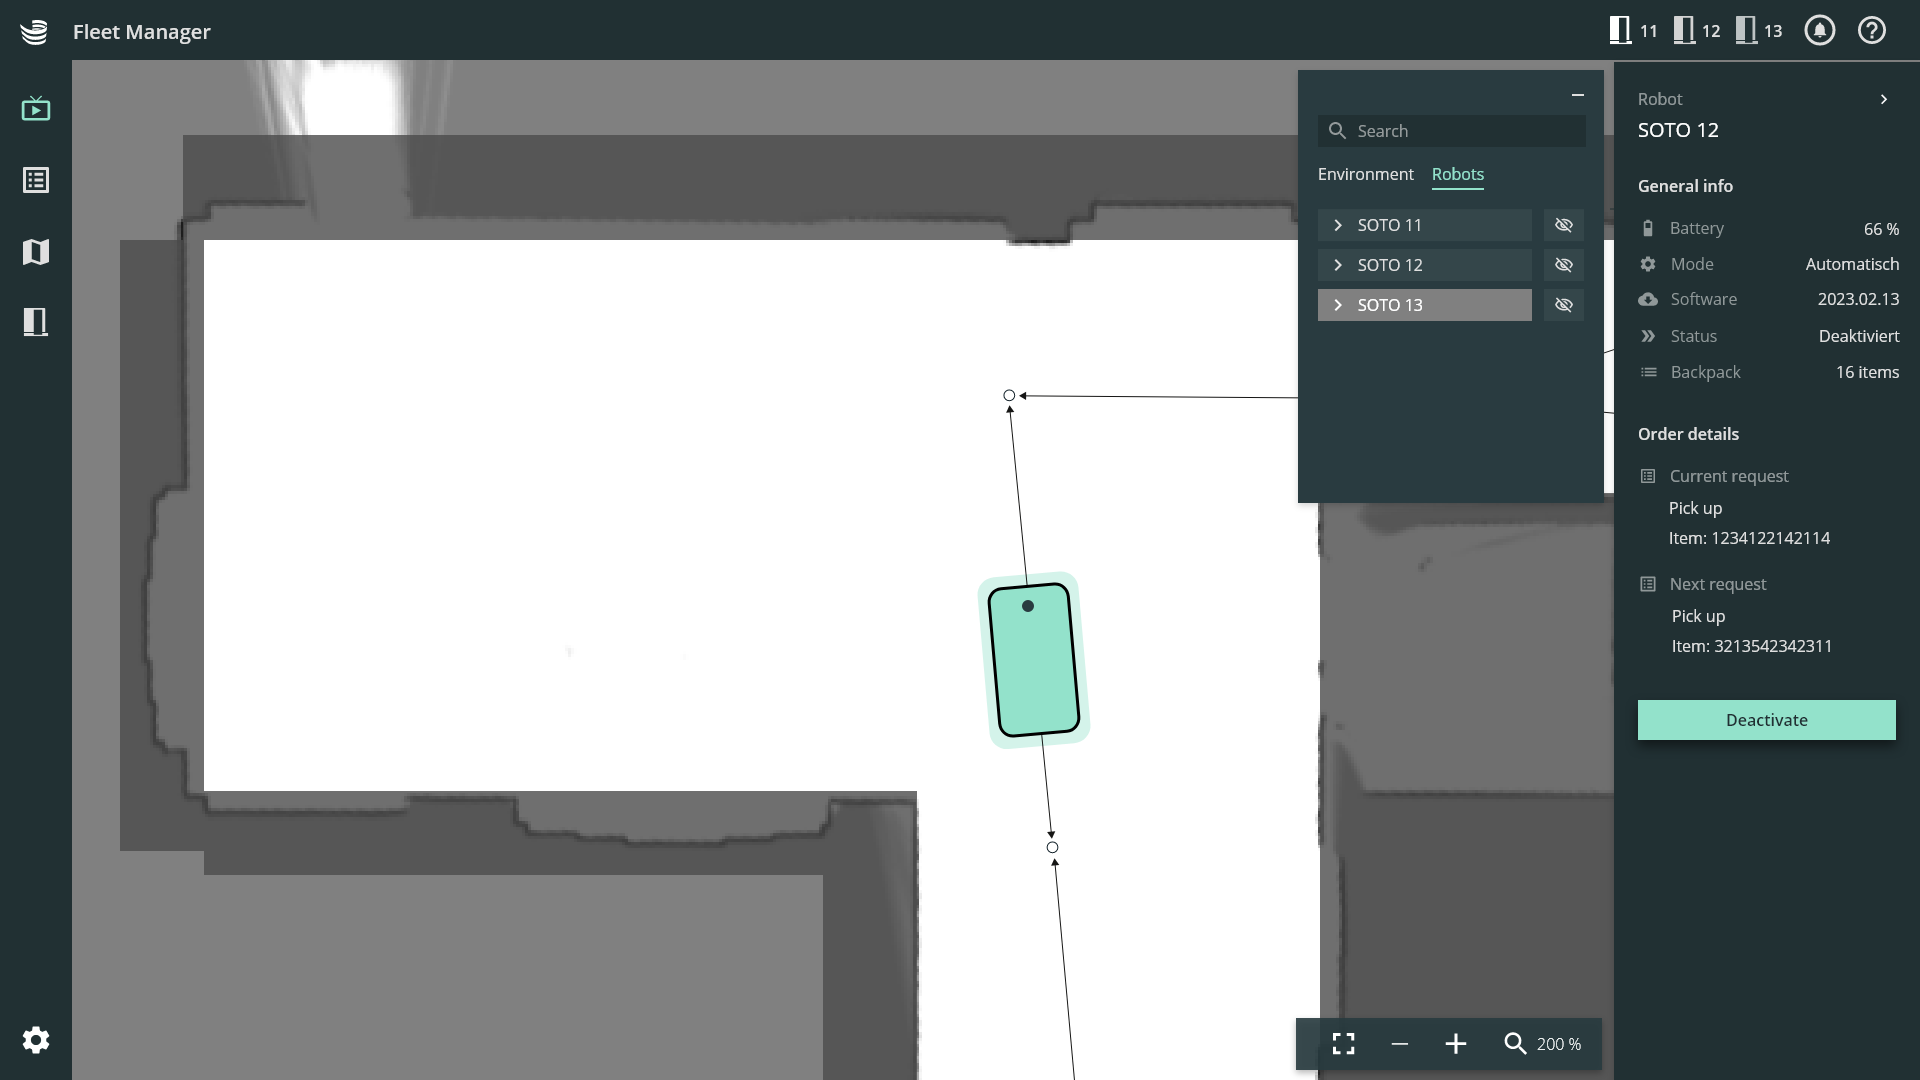Toggle SOTO 11 visibility eye icon

tap(1563, 225)
